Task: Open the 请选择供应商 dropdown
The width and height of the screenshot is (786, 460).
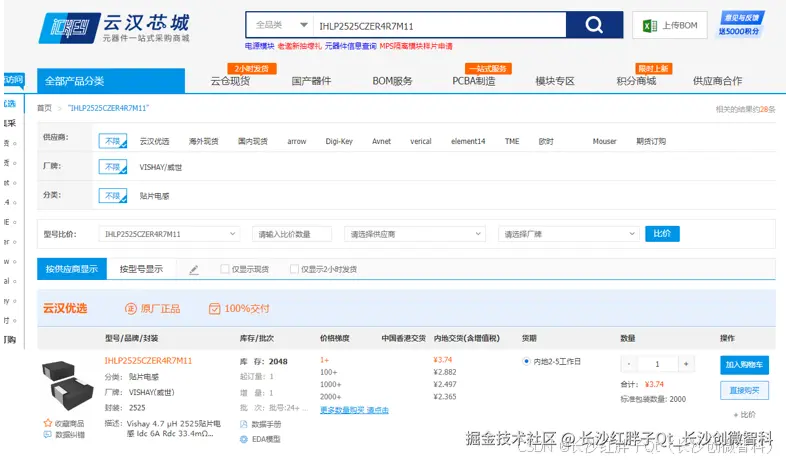Action: point(415,234)
